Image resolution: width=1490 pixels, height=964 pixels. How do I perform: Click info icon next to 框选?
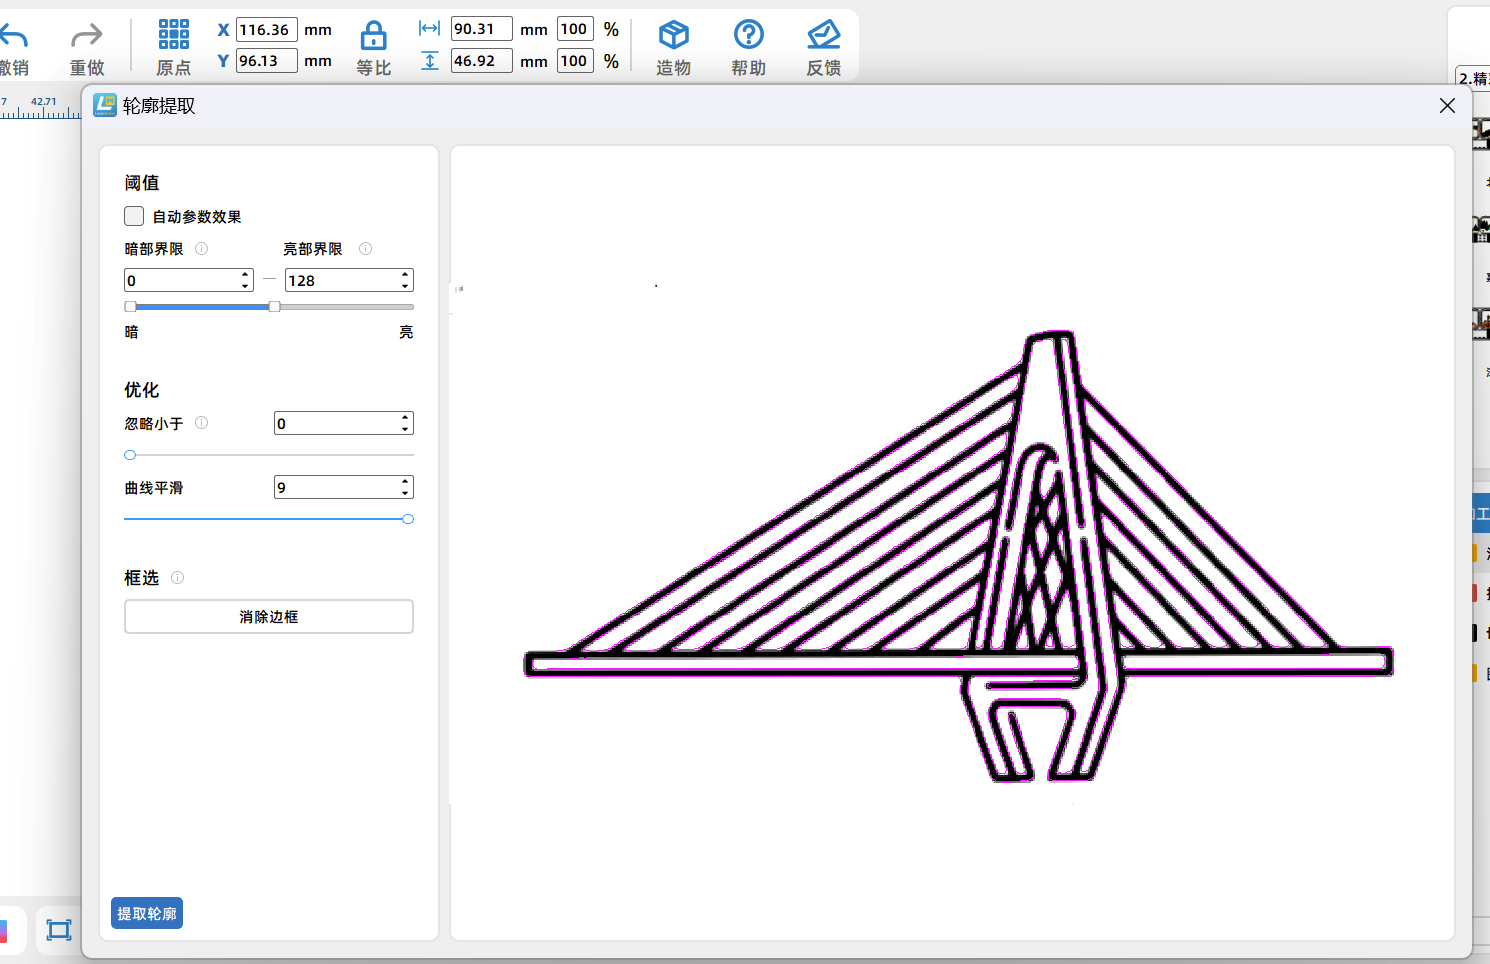[178, 578]
